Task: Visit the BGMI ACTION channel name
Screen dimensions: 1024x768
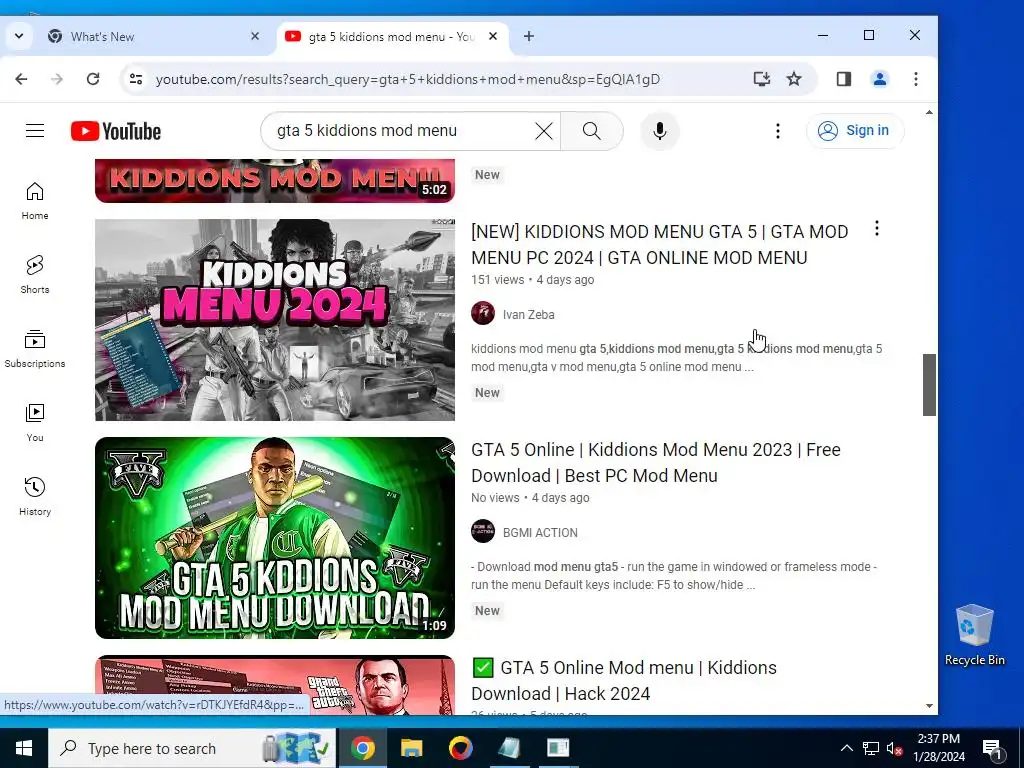Action: [540, 533]
